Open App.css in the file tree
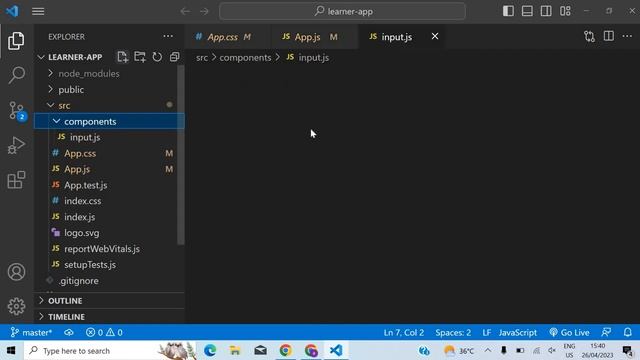Viewport: 640px width, 360px height. (109, 153)
